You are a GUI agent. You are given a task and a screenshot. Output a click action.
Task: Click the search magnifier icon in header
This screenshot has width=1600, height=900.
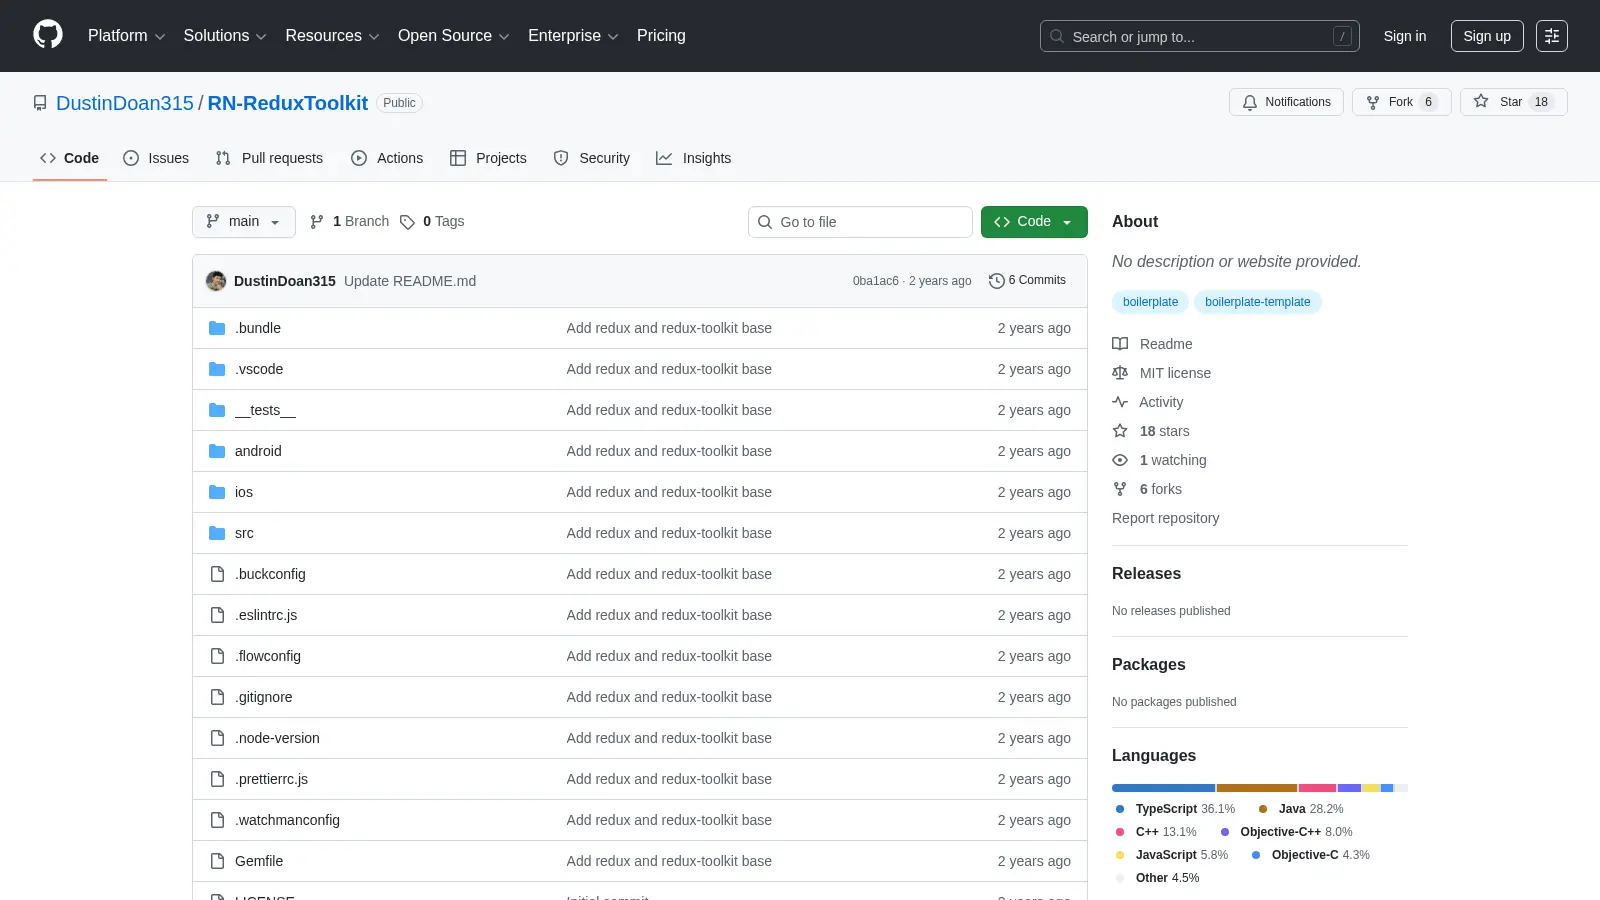(x=1057, y=36)
